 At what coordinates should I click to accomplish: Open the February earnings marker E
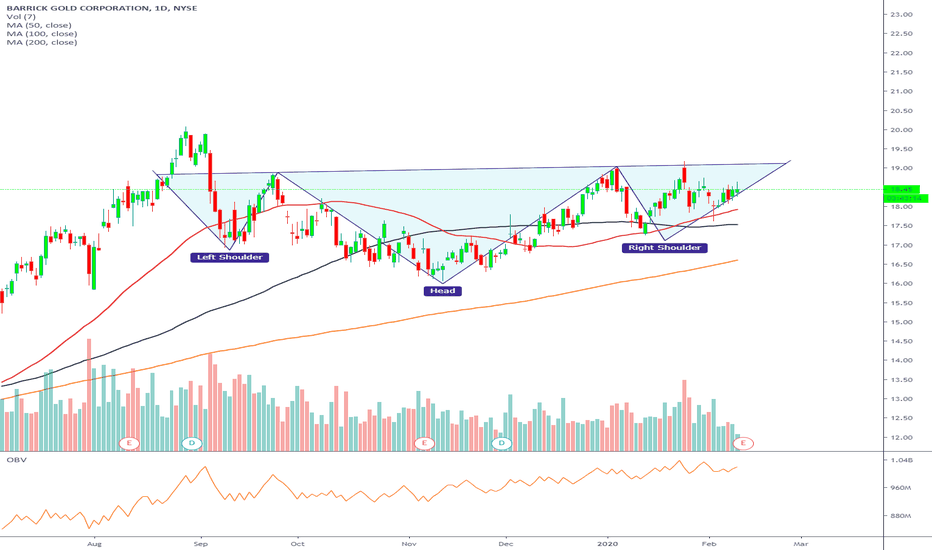tap(743, 443)
